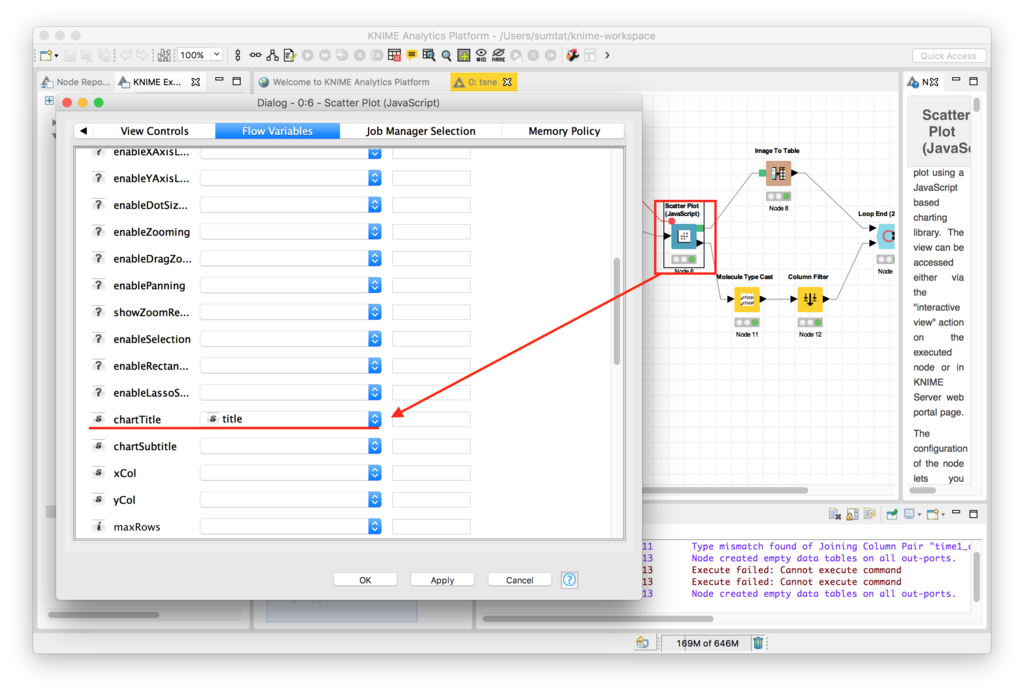Screen dimensions: 1024x693
Task: Click the Cancel button
Action: 519,579
